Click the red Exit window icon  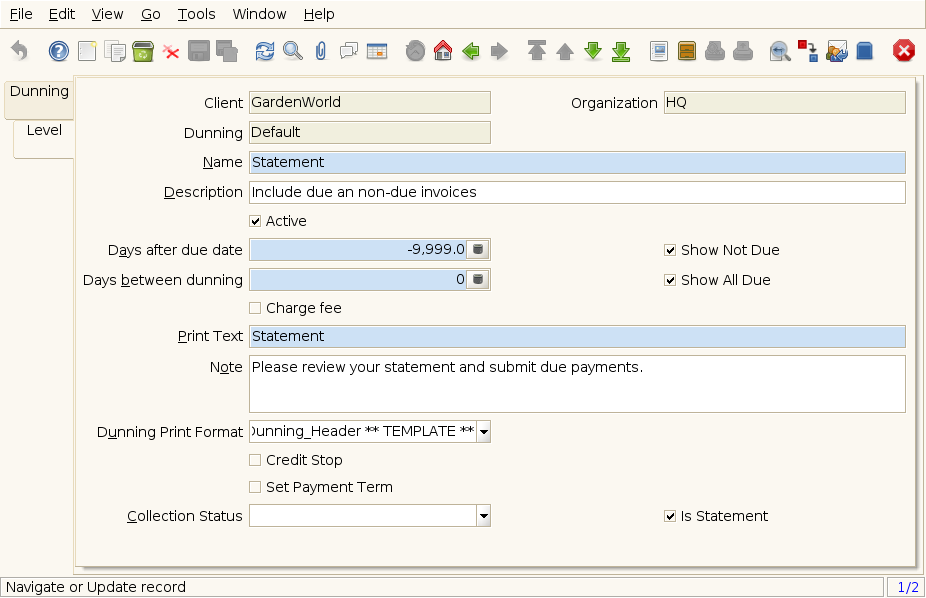[904, 51]
